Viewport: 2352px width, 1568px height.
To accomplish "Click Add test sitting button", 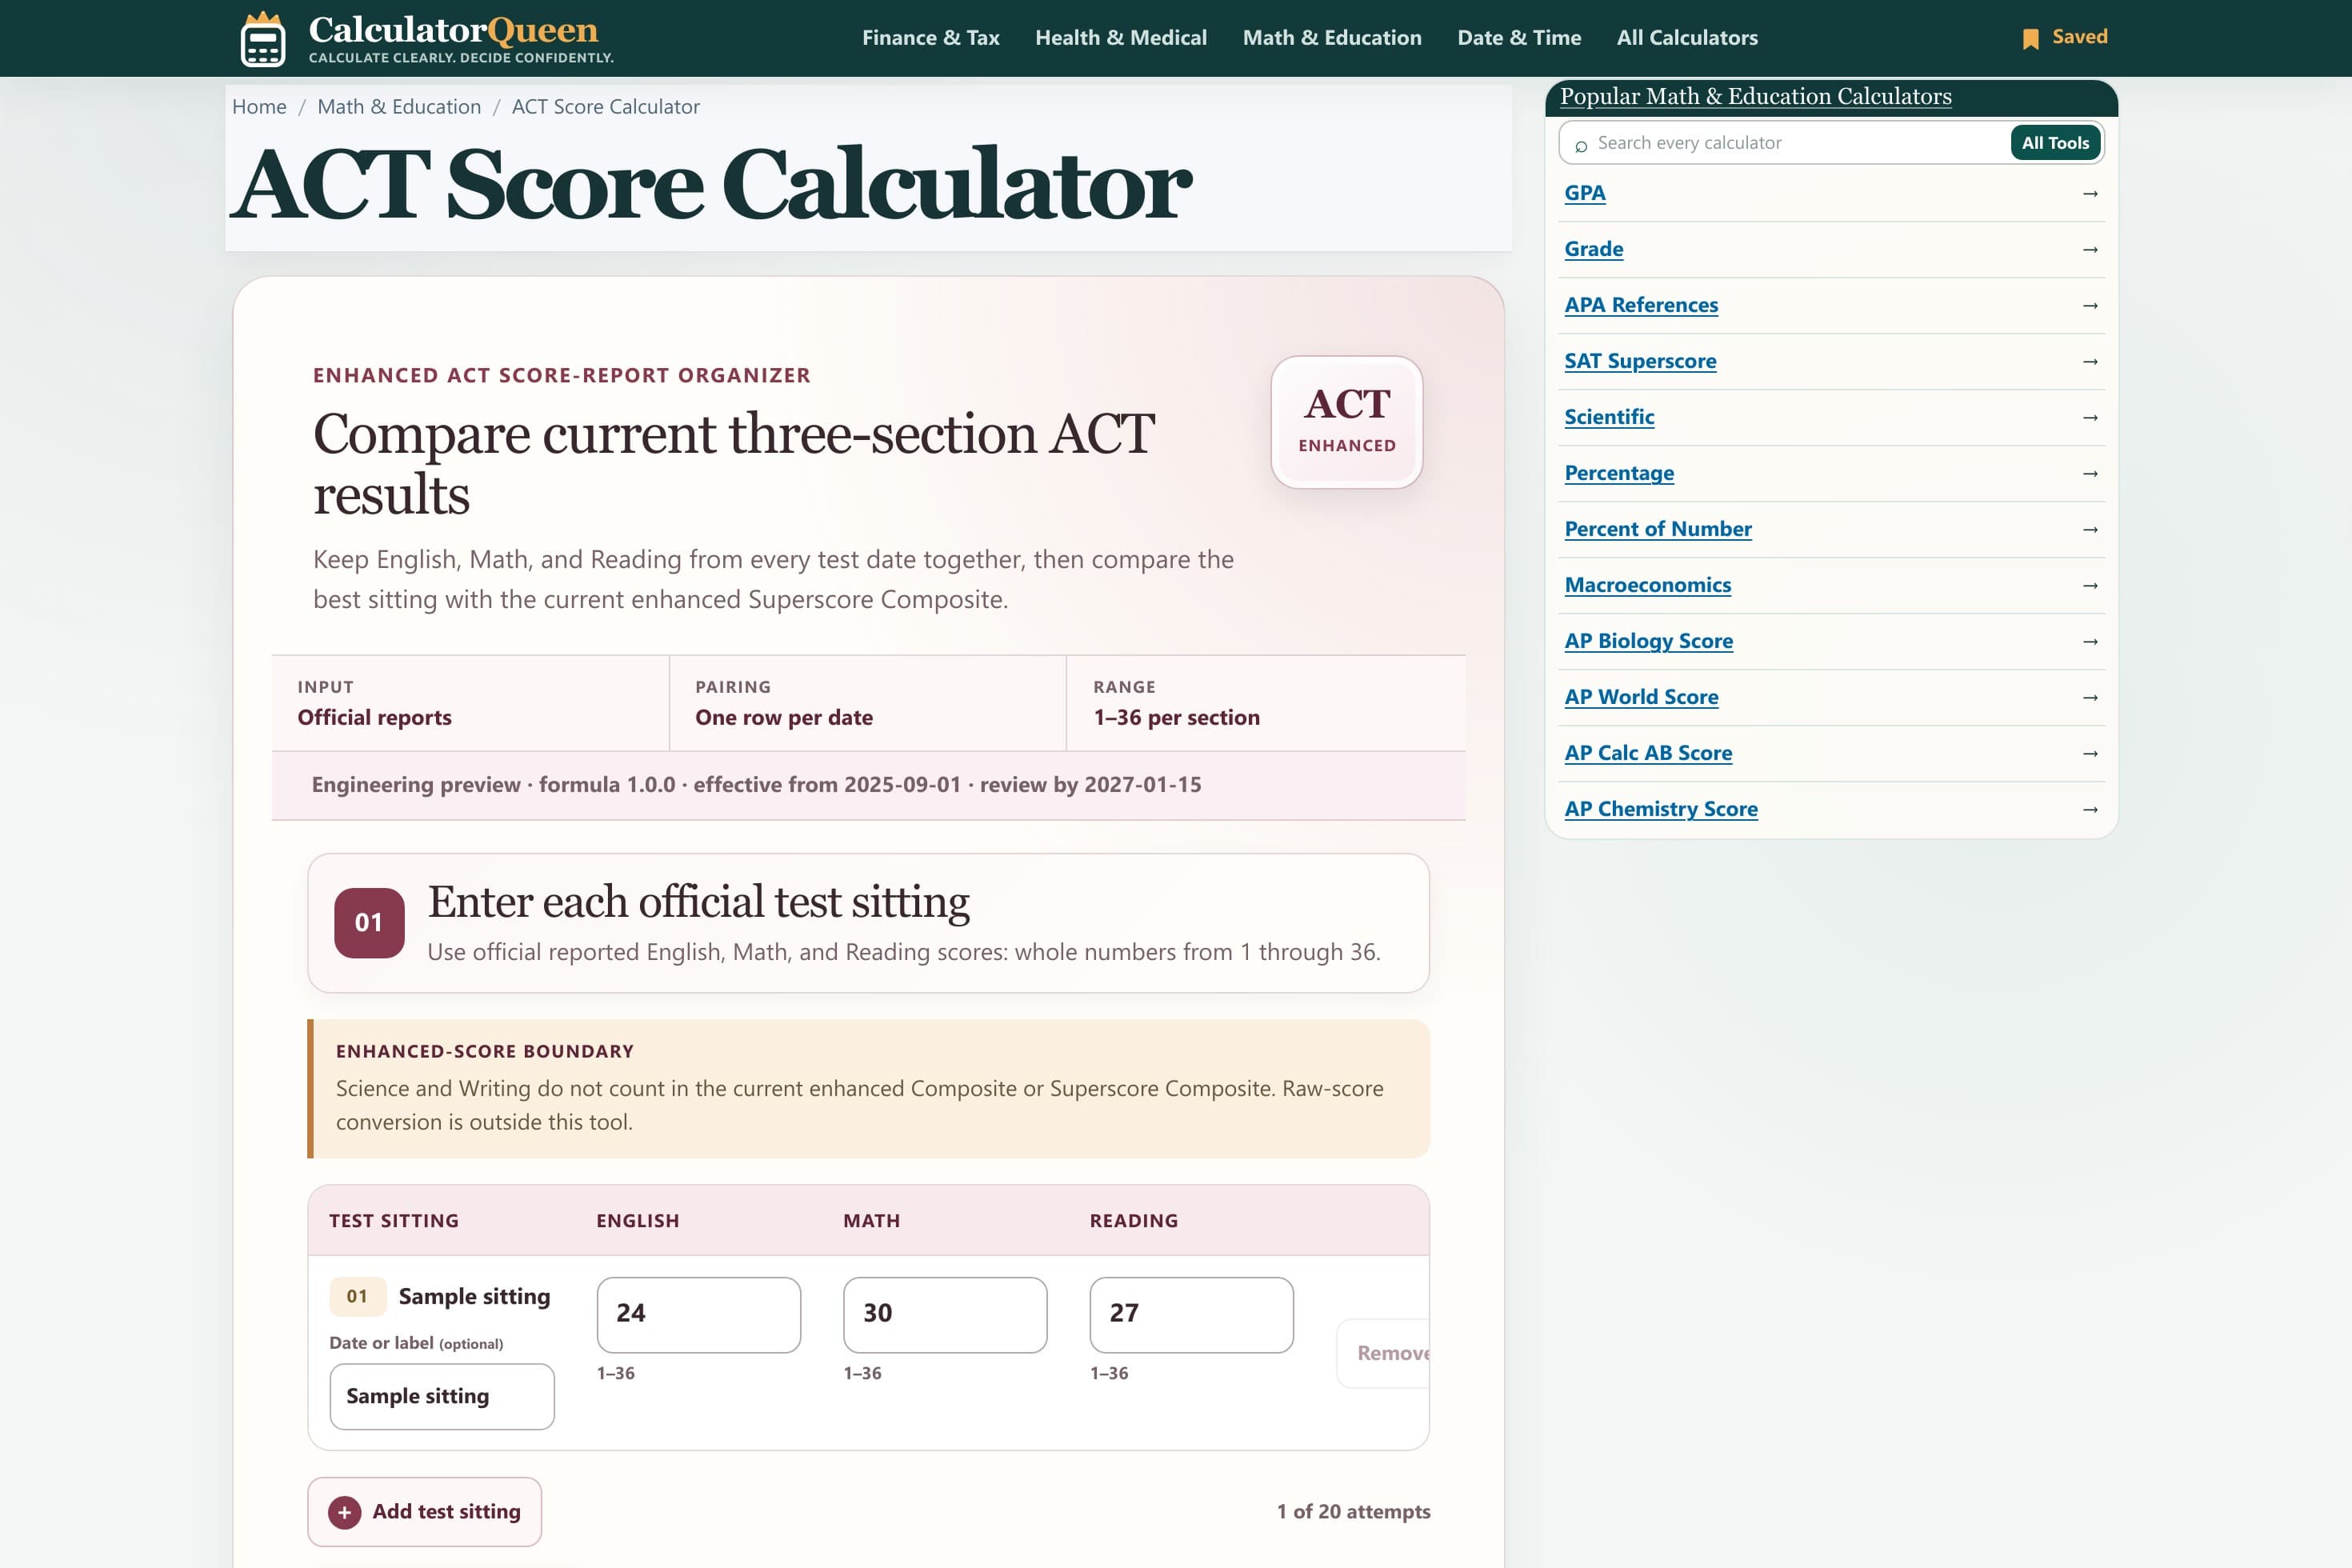I will pyautogui.click(x=425, y=1512).
